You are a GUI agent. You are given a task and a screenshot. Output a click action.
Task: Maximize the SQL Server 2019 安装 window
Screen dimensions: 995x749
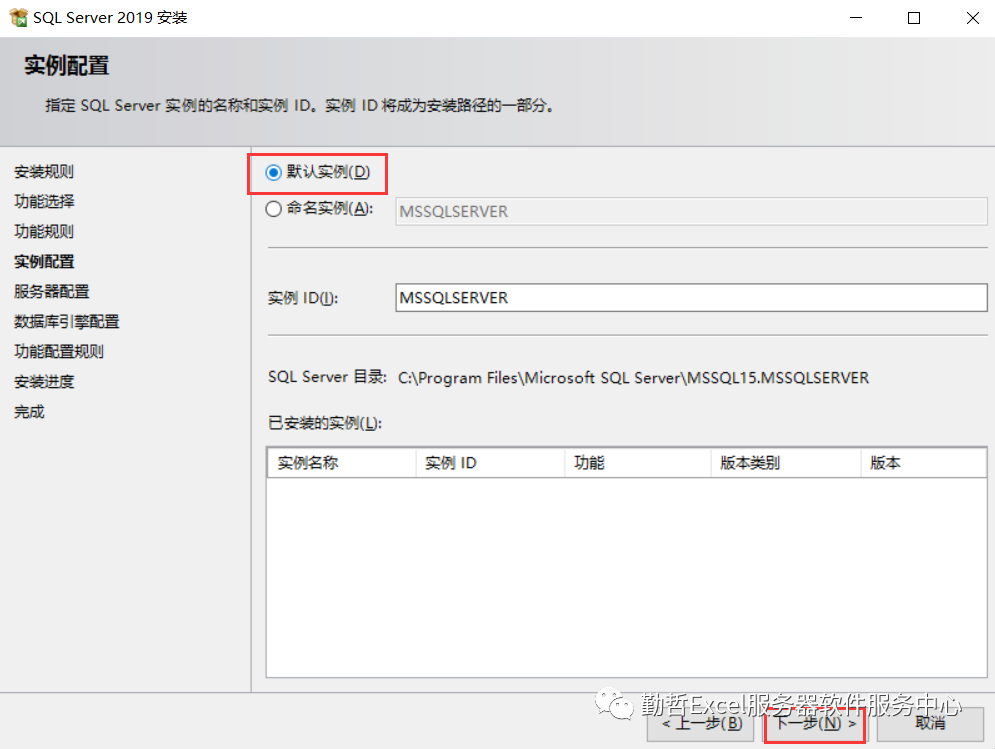[x=914, y=18]
